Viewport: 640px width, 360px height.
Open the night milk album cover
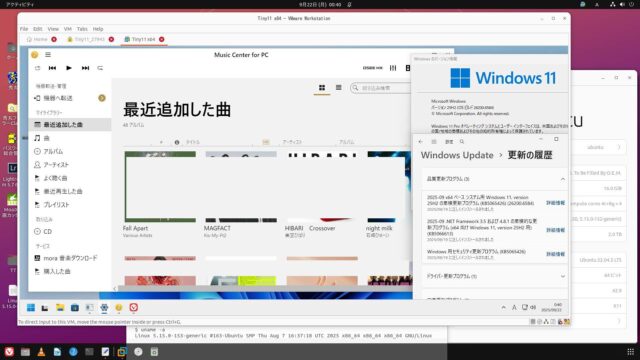[x=388, y=187]
